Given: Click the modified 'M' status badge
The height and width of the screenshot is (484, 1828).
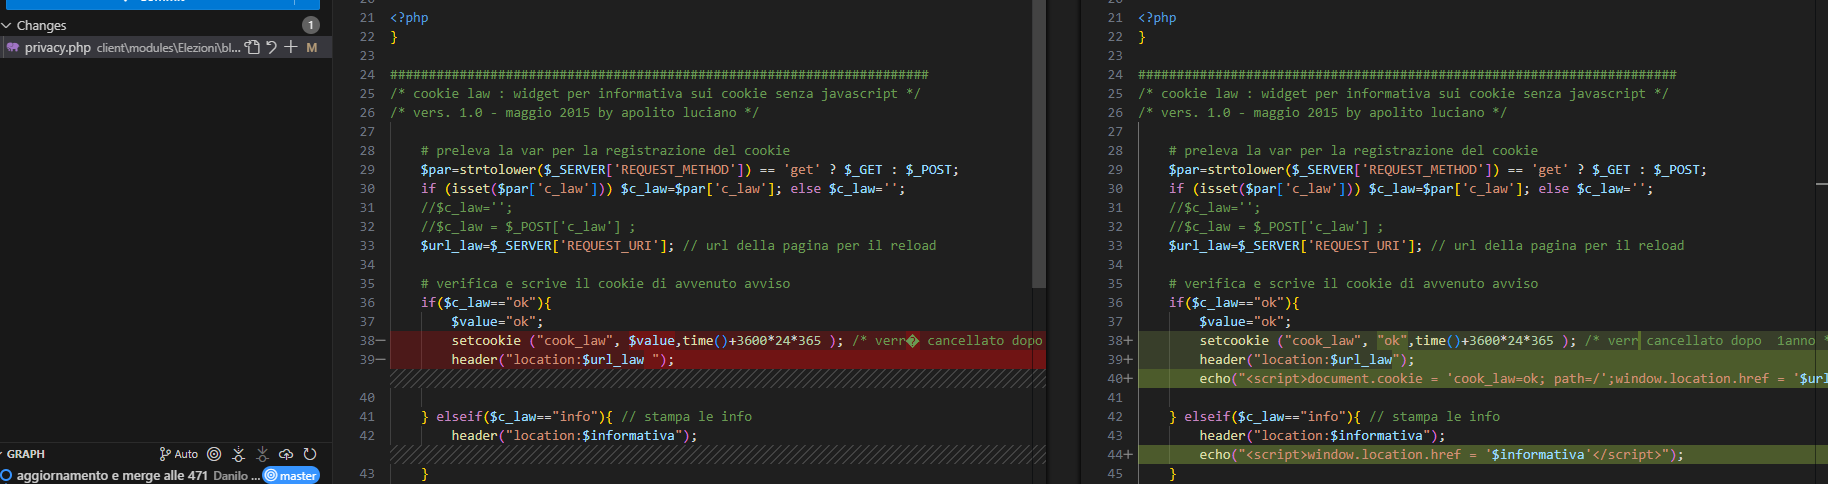Looking at the screenshot, I should pos(312,47).
